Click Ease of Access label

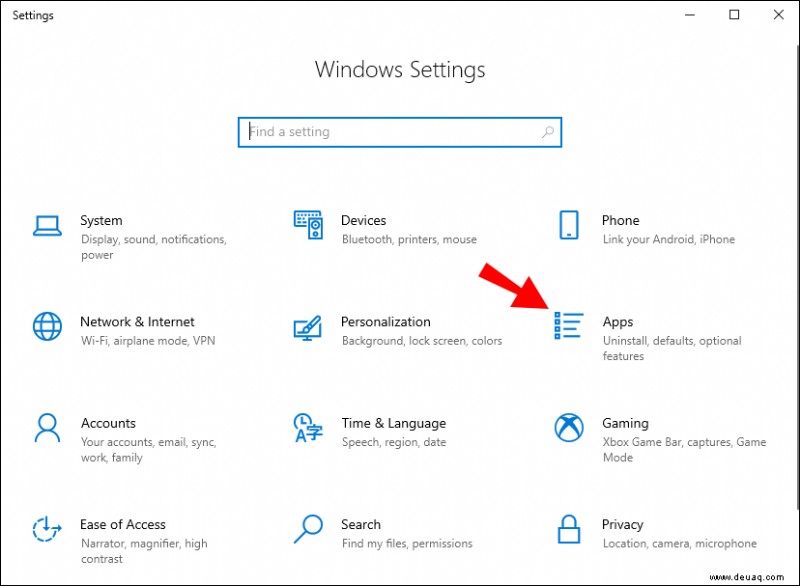coord(123,524)
